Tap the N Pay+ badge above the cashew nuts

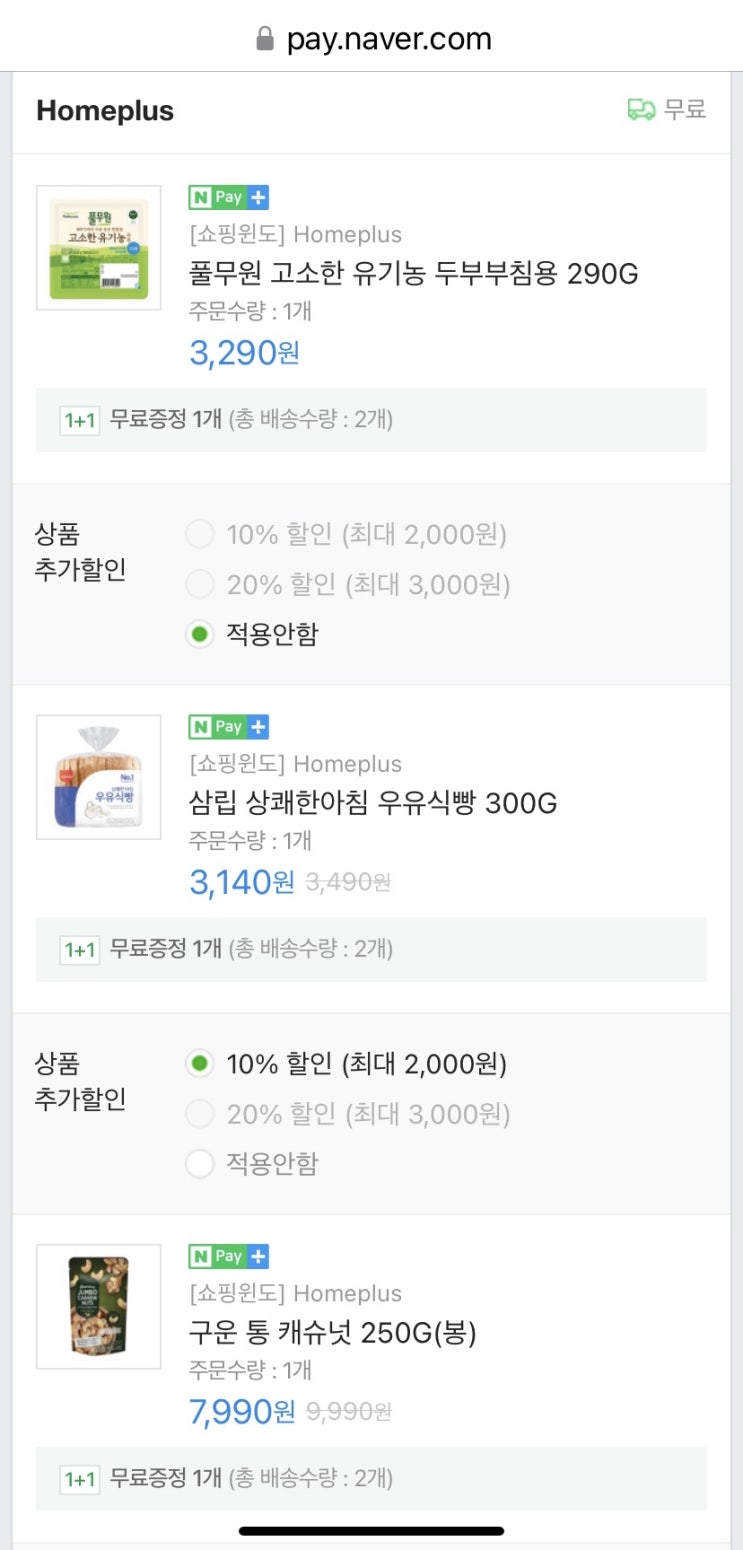[229, 1257]
